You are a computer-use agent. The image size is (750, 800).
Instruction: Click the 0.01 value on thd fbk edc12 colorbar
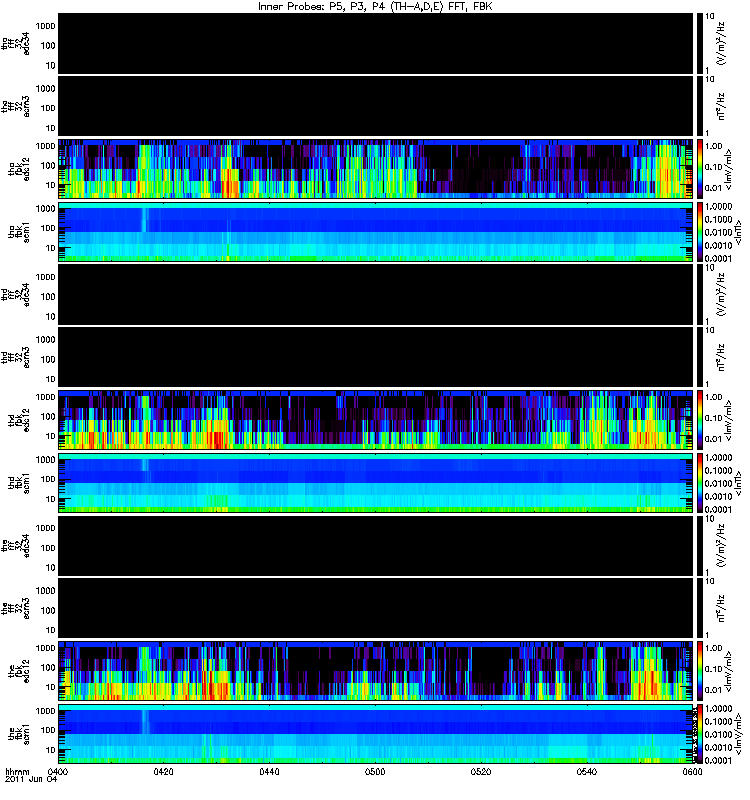714,439
